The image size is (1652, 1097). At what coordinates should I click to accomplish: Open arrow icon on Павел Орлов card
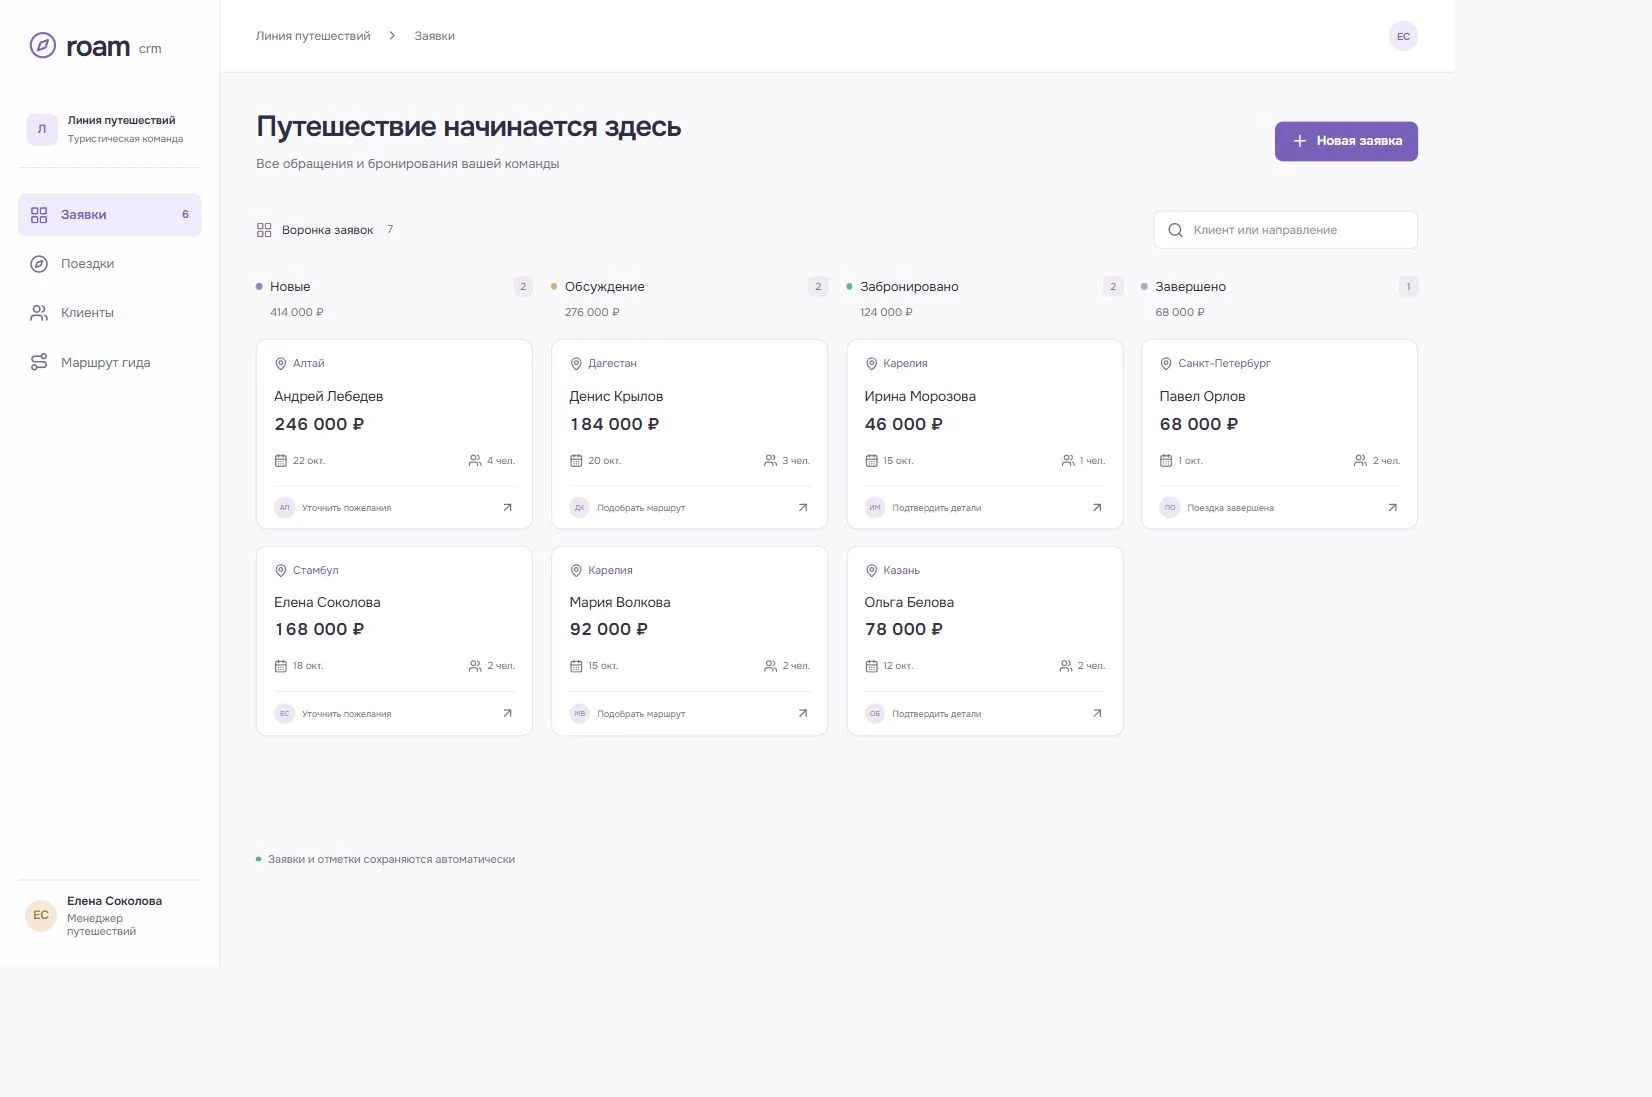tap(1392, 508)
